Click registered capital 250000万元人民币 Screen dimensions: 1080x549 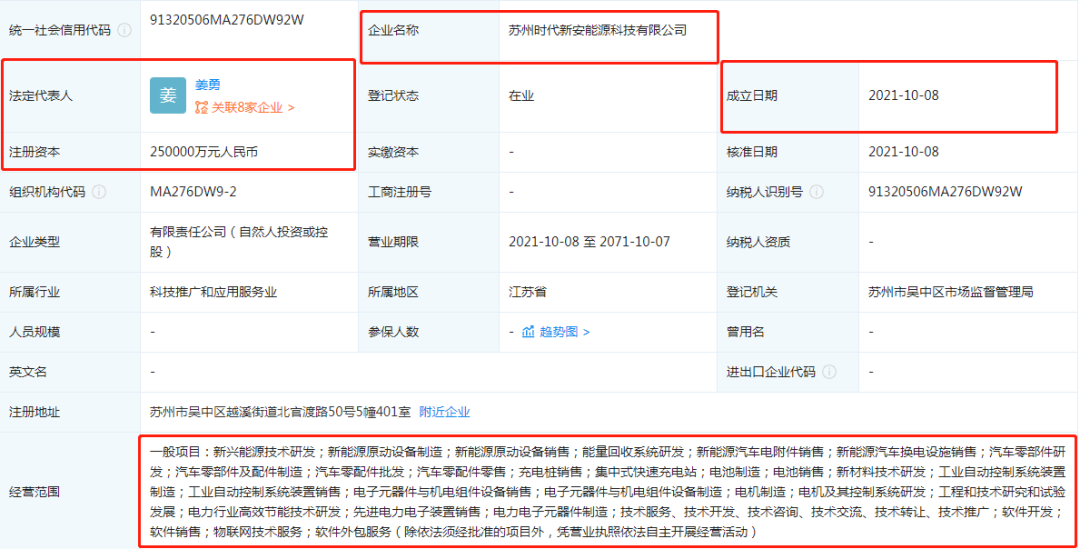tap(204, 152)
